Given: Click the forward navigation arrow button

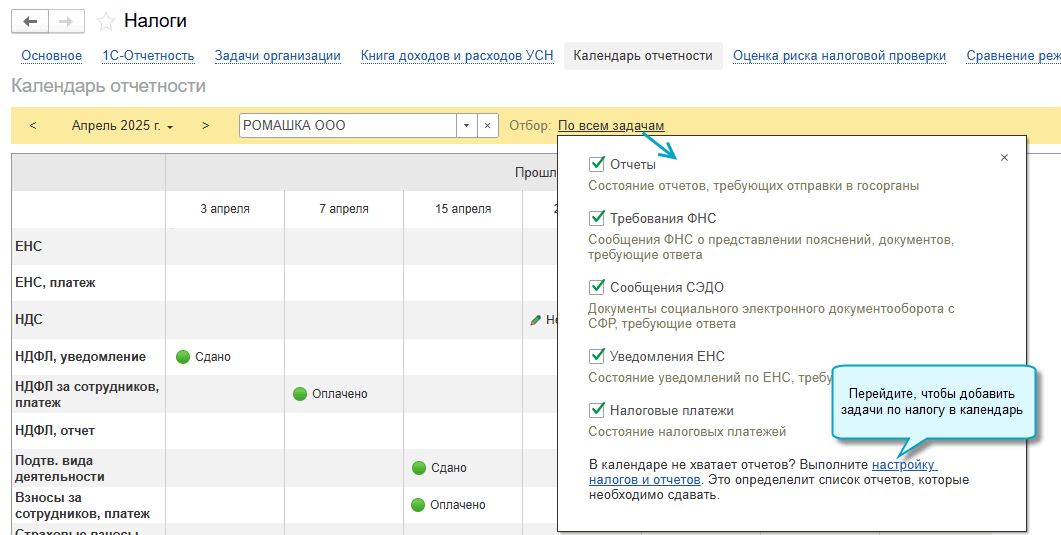Looking at the screenshot, I should [66, 21].
